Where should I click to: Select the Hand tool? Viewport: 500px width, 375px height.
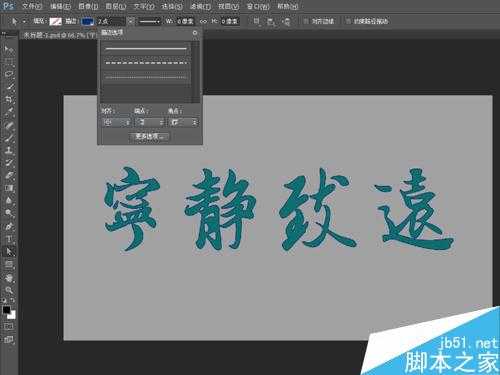click(x=9, y=277)
